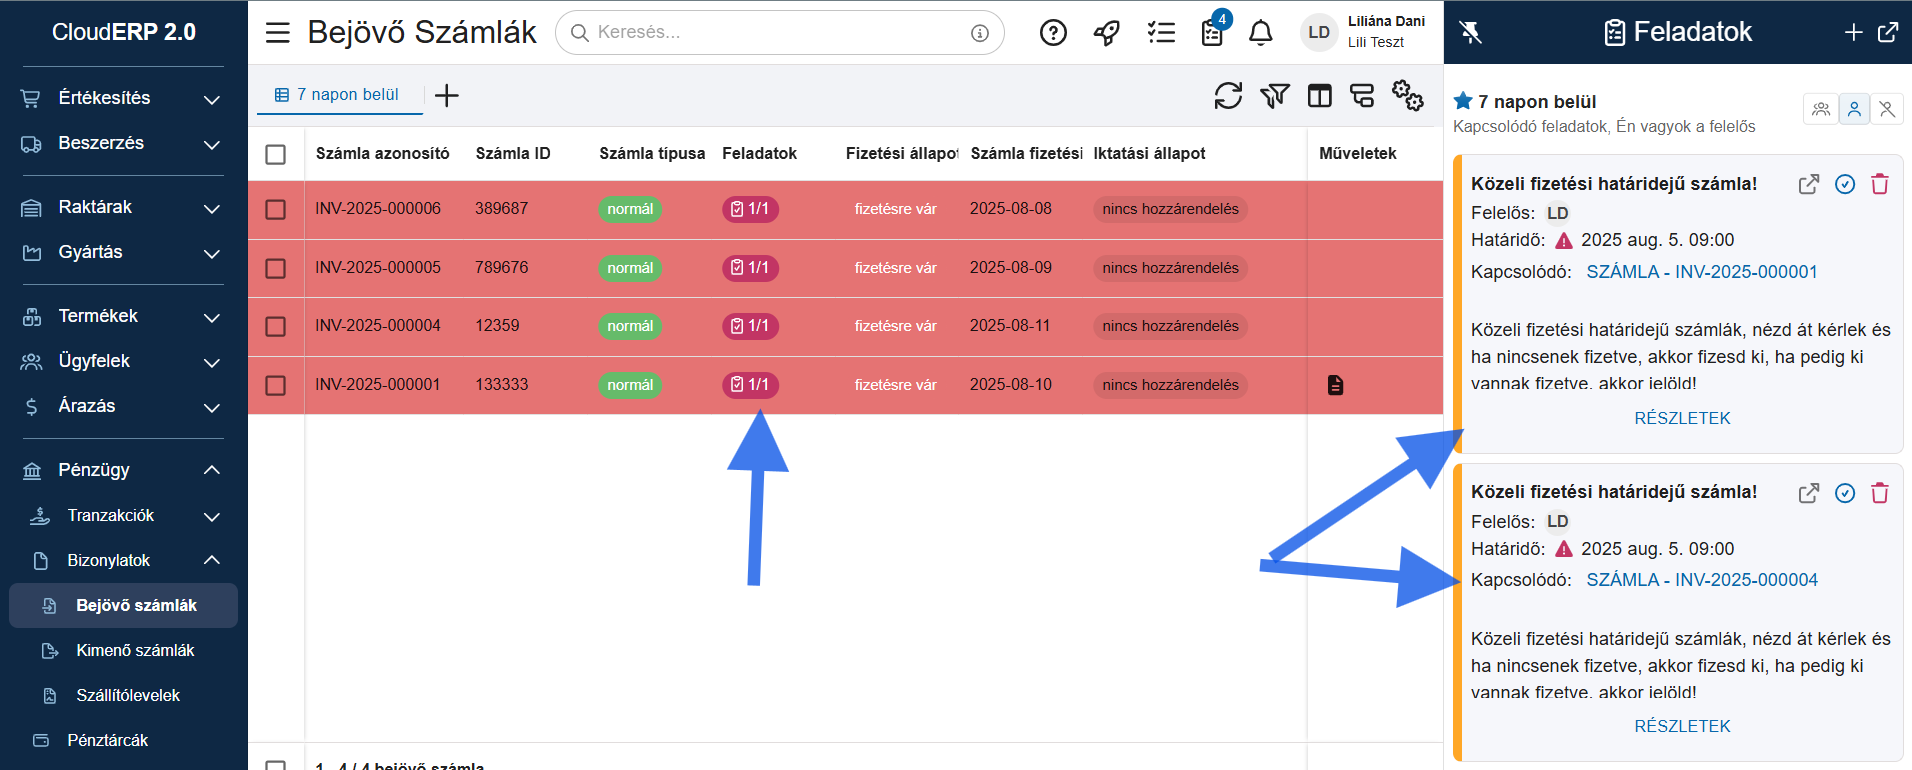
Task: Switch to the "7 napon belül" tab
Action: click(338, 95)
